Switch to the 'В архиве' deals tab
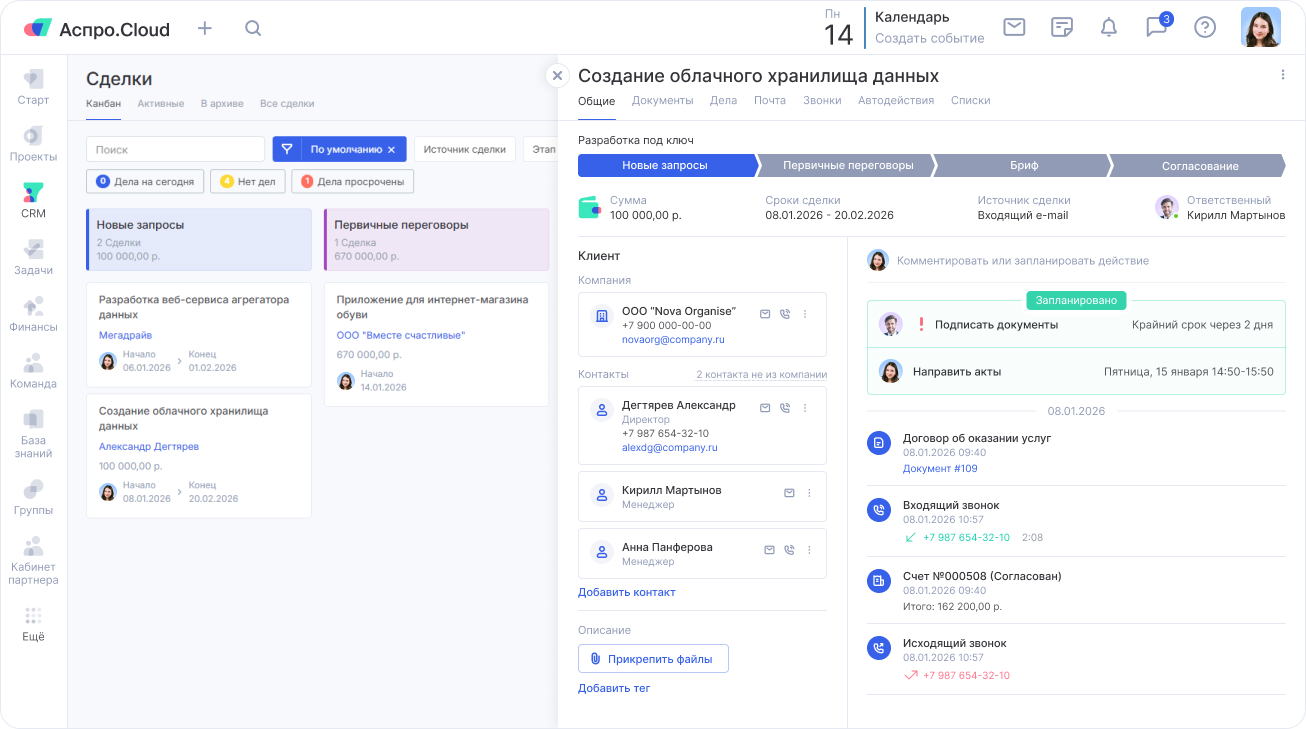Image resolution: width=1306 pixels, height=729 pixels. [x=221, y=103]
